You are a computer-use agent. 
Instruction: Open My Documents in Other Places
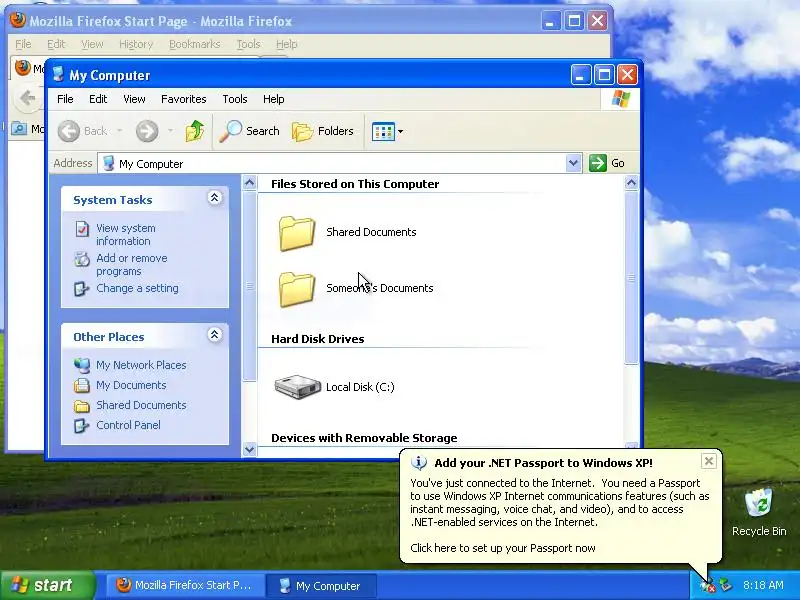tap(131, 385)
